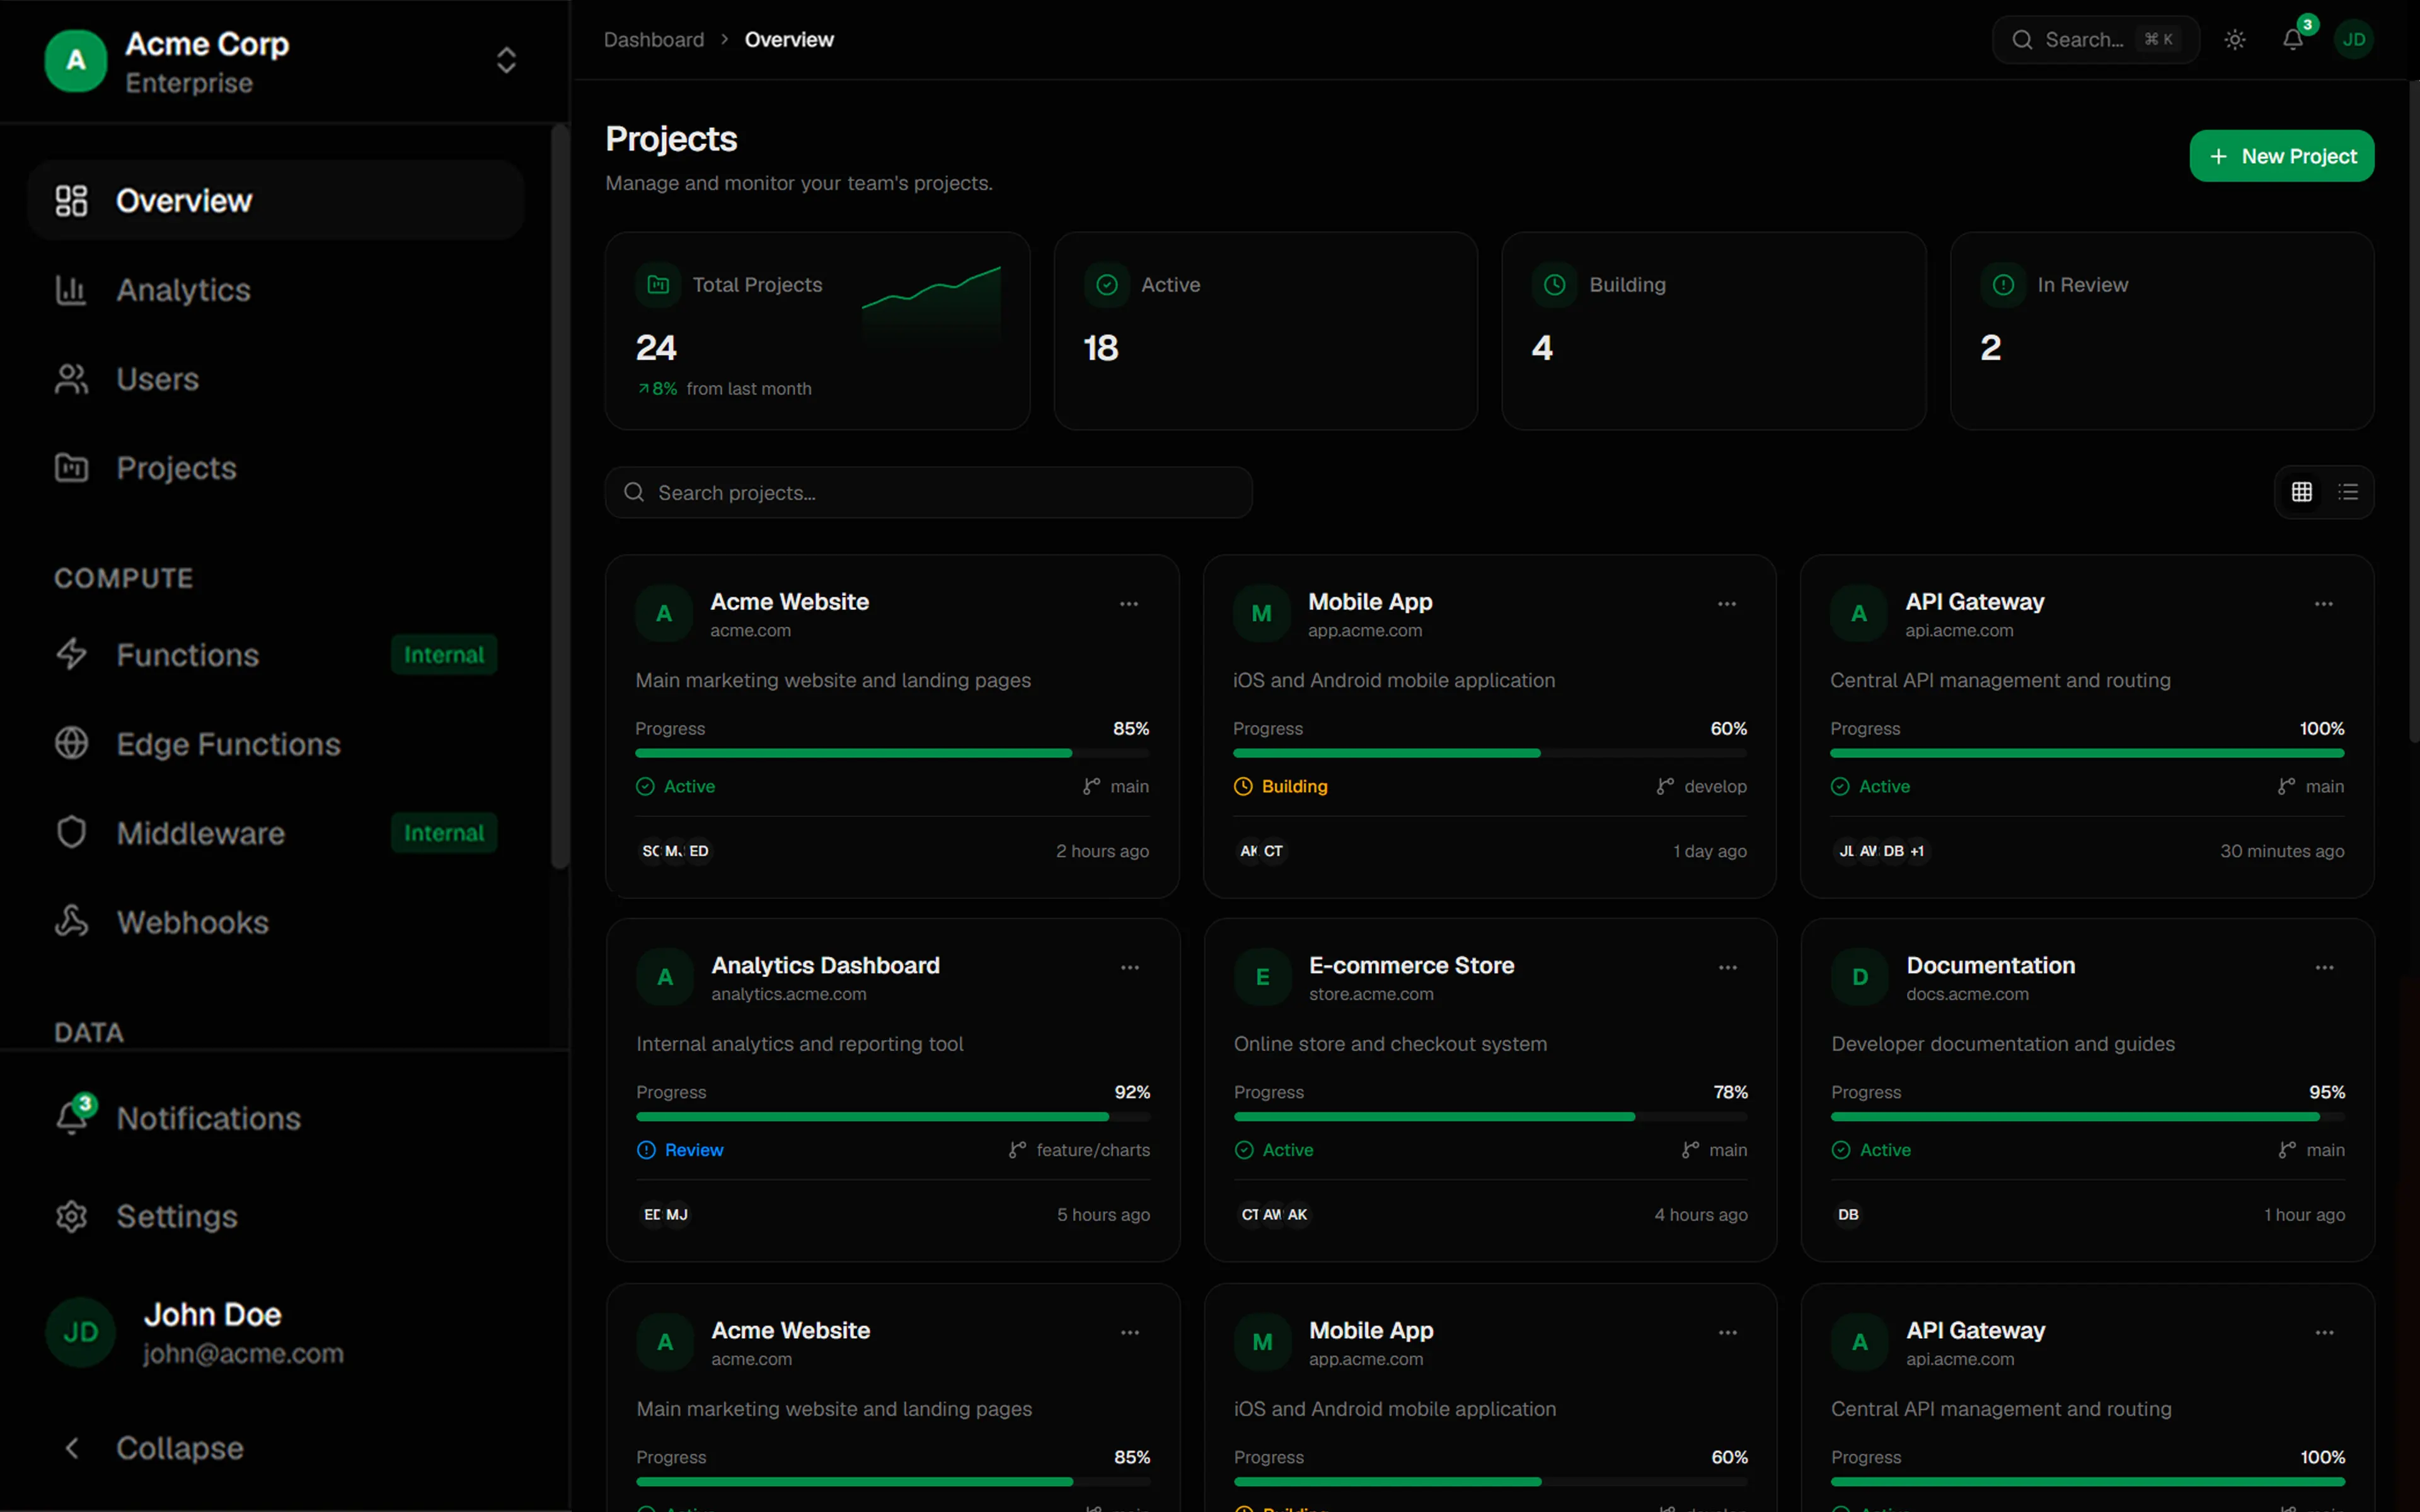Open the global Search box in top bar
The width and height of the screenshot is (2420, 1512).
(x=2096, y=40)
